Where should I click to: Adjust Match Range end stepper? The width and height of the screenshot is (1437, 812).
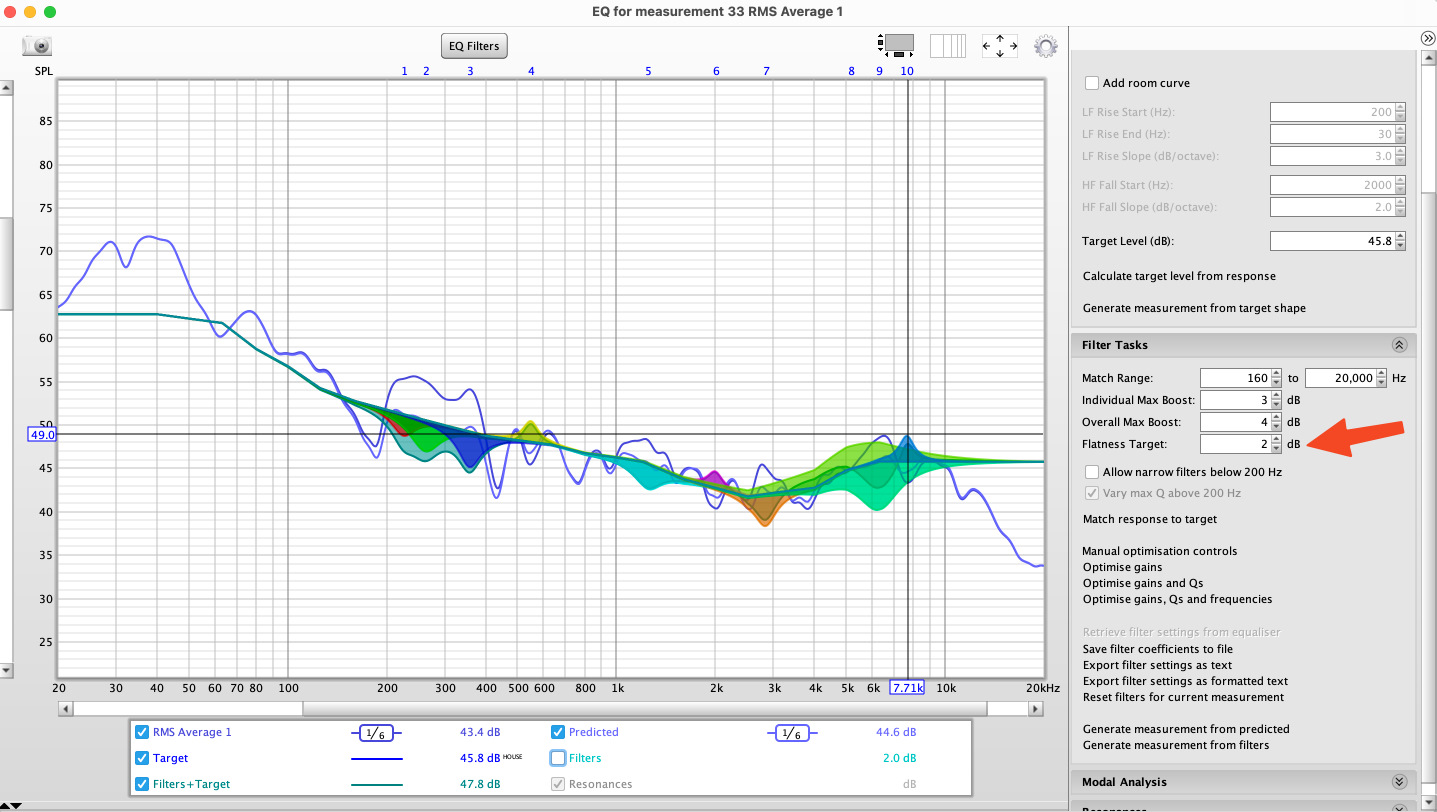click(x=1382, y=378)
